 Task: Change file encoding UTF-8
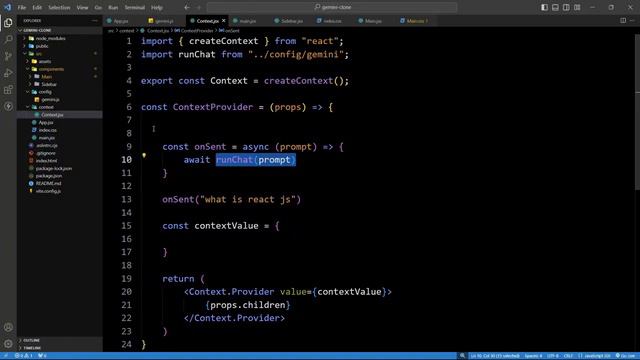click(553, 356)
